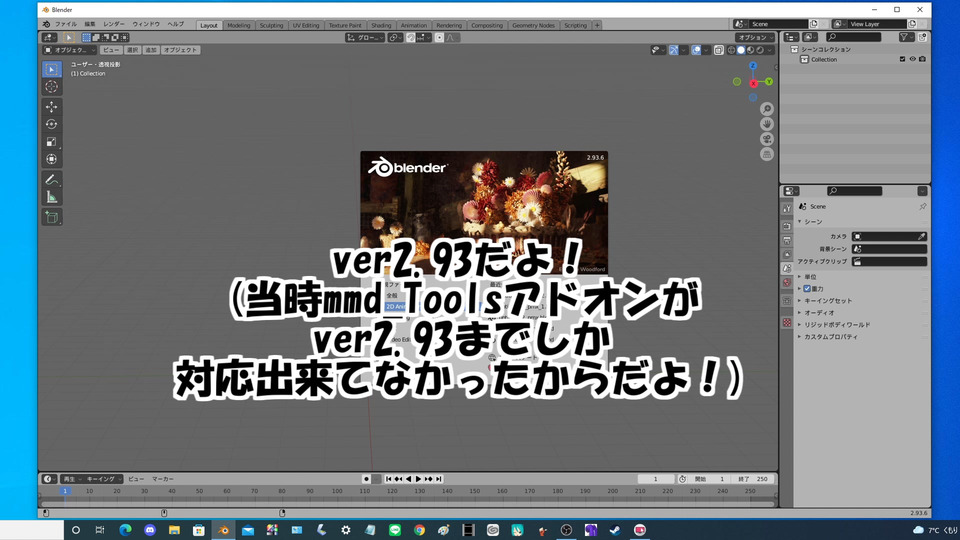
Task: Toggle auto keying record button
Action: (366, 479)
